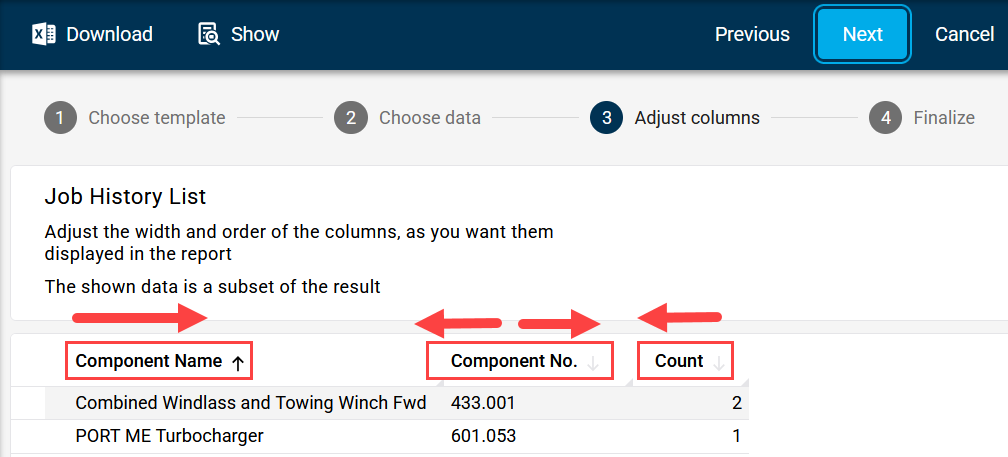Click the Show preview magnifier icon

pos(209,34)
